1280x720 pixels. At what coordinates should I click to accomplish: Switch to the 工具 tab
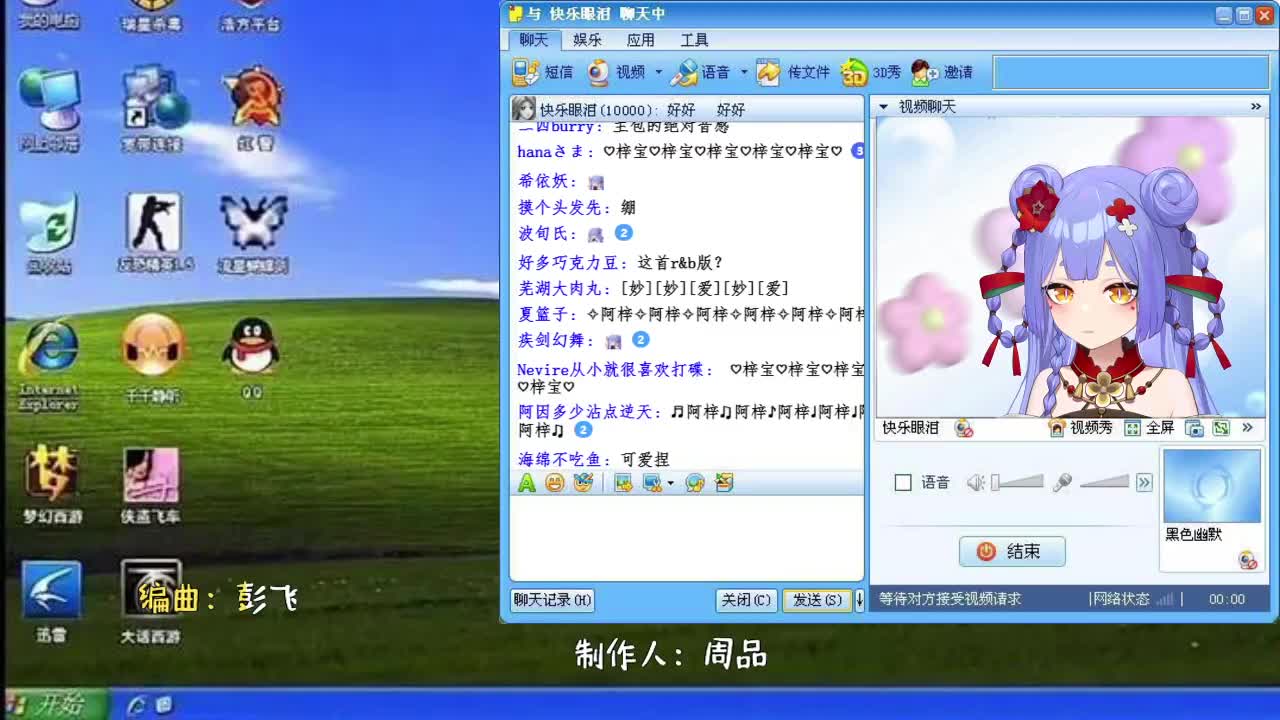tap(694, 40)
